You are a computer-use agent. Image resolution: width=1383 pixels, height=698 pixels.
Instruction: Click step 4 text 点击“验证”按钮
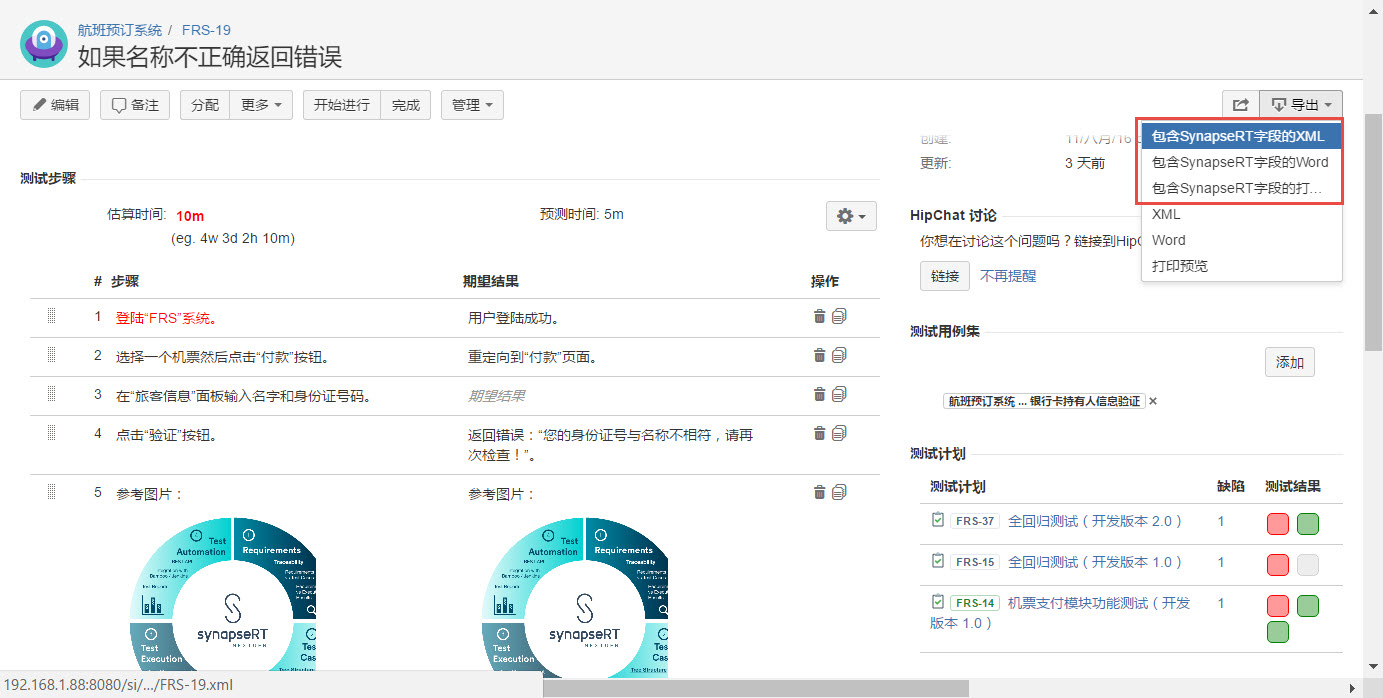tap(166, 435)
